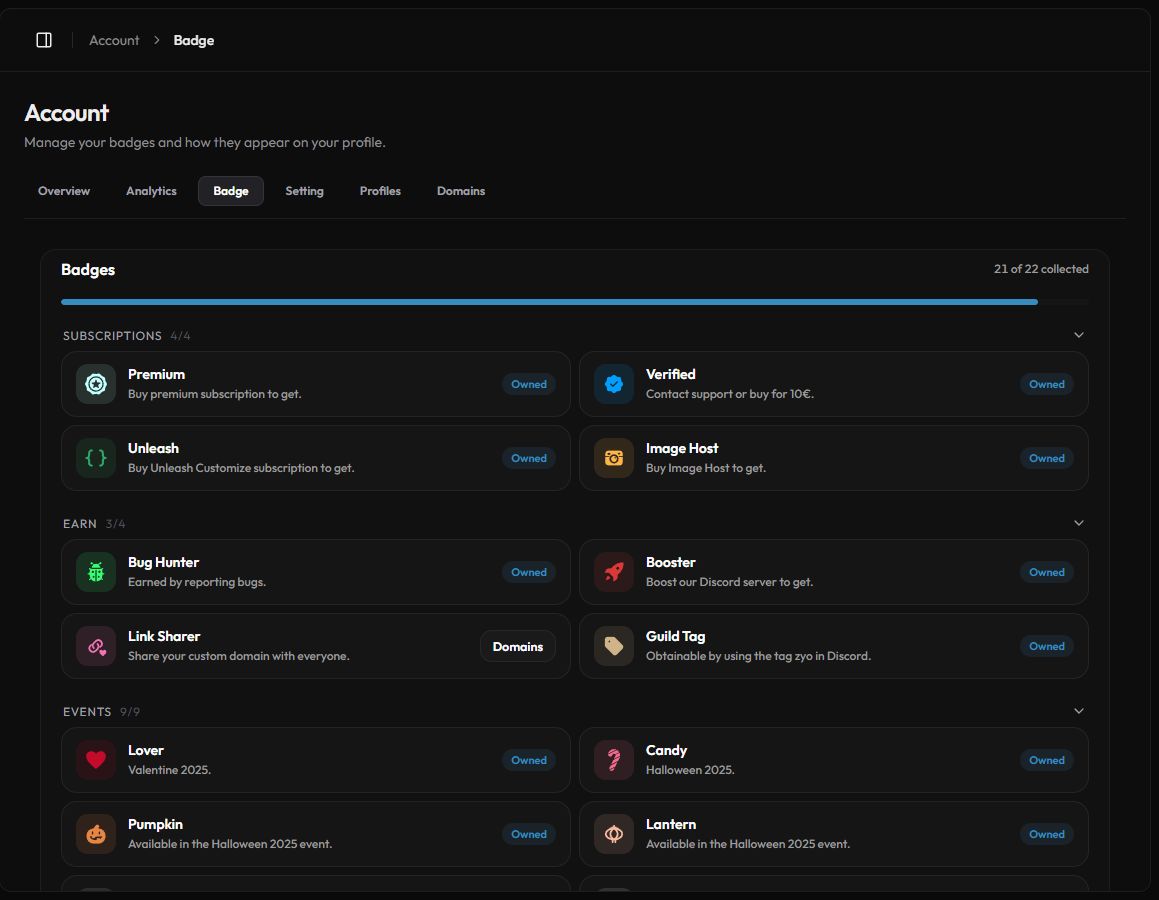
Task: Click the Domains button for Link Sharer
Action: point(517,647)
